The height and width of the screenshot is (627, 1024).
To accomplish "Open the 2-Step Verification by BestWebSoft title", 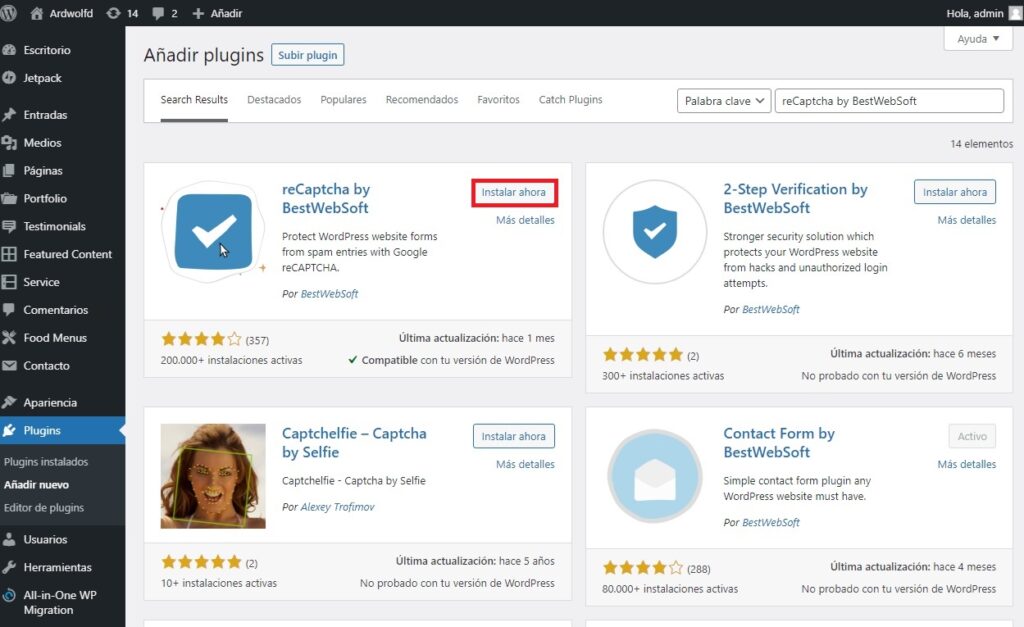I will tap(795, 199).
